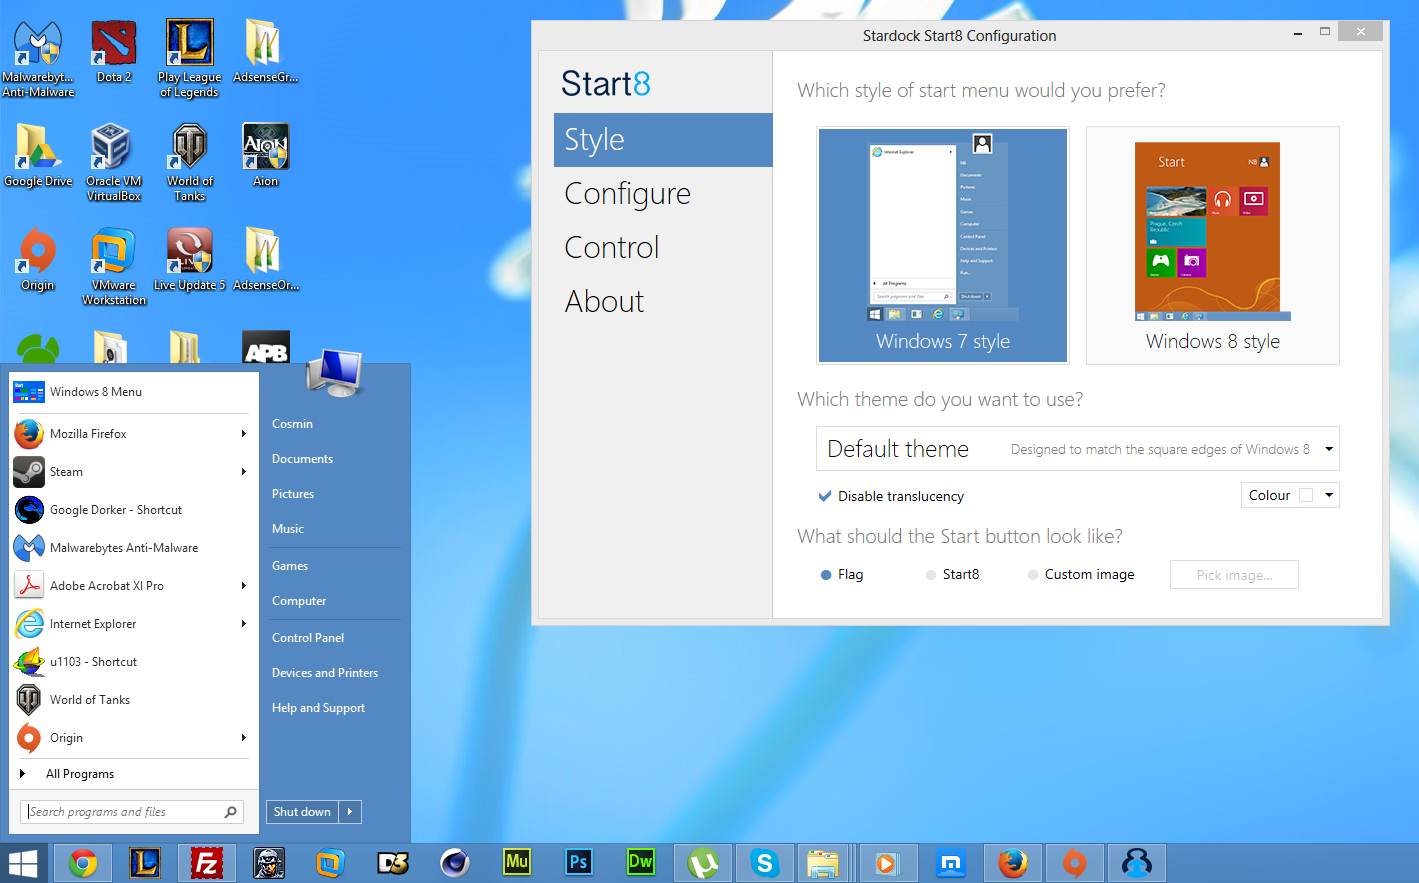The image size is (1419, 883).
Task: Open Devices and Printers from the start menu
Action: click(x=325, y=673)
